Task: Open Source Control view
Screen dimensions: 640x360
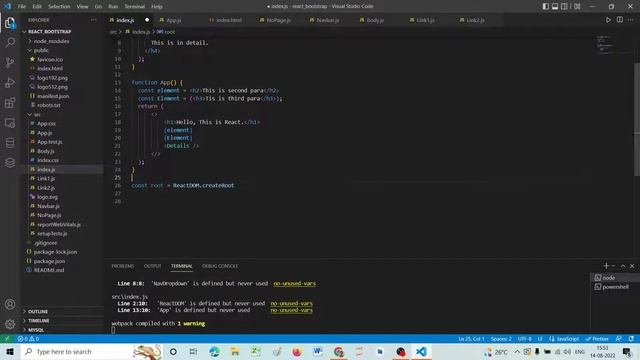Action: pos(10,62)
